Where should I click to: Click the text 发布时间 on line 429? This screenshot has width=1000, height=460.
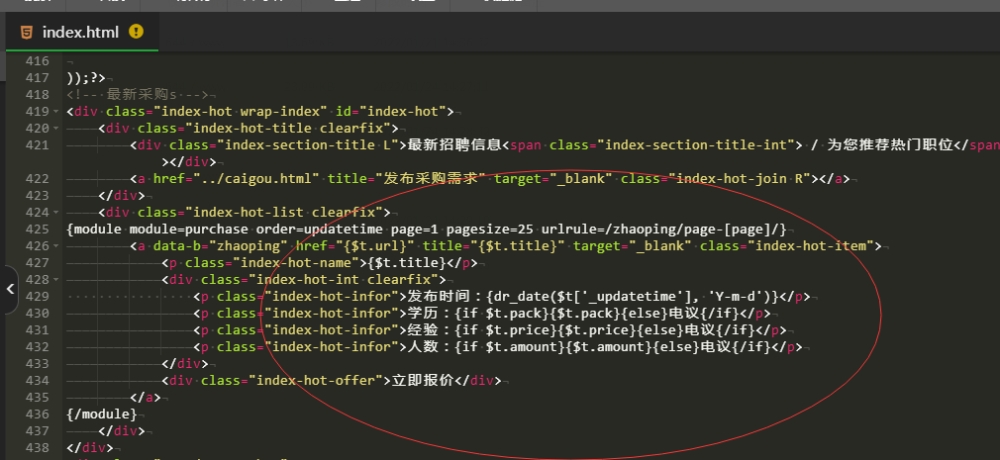click(439, 296)
